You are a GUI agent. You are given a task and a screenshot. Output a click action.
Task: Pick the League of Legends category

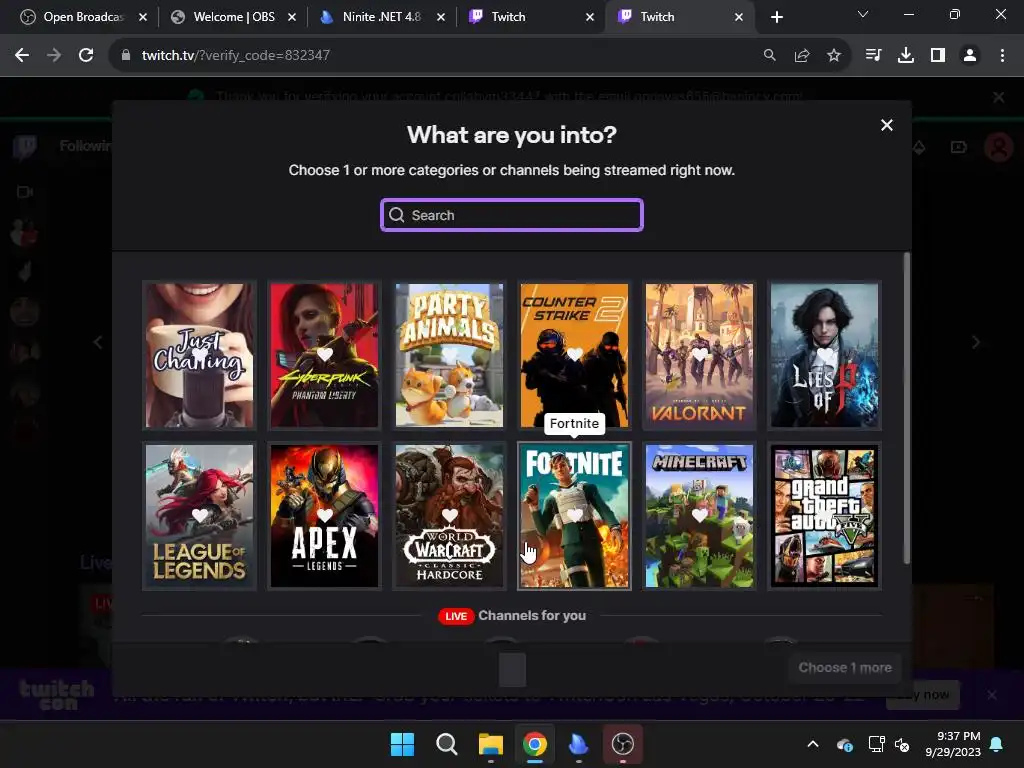[x=199, y=516]
